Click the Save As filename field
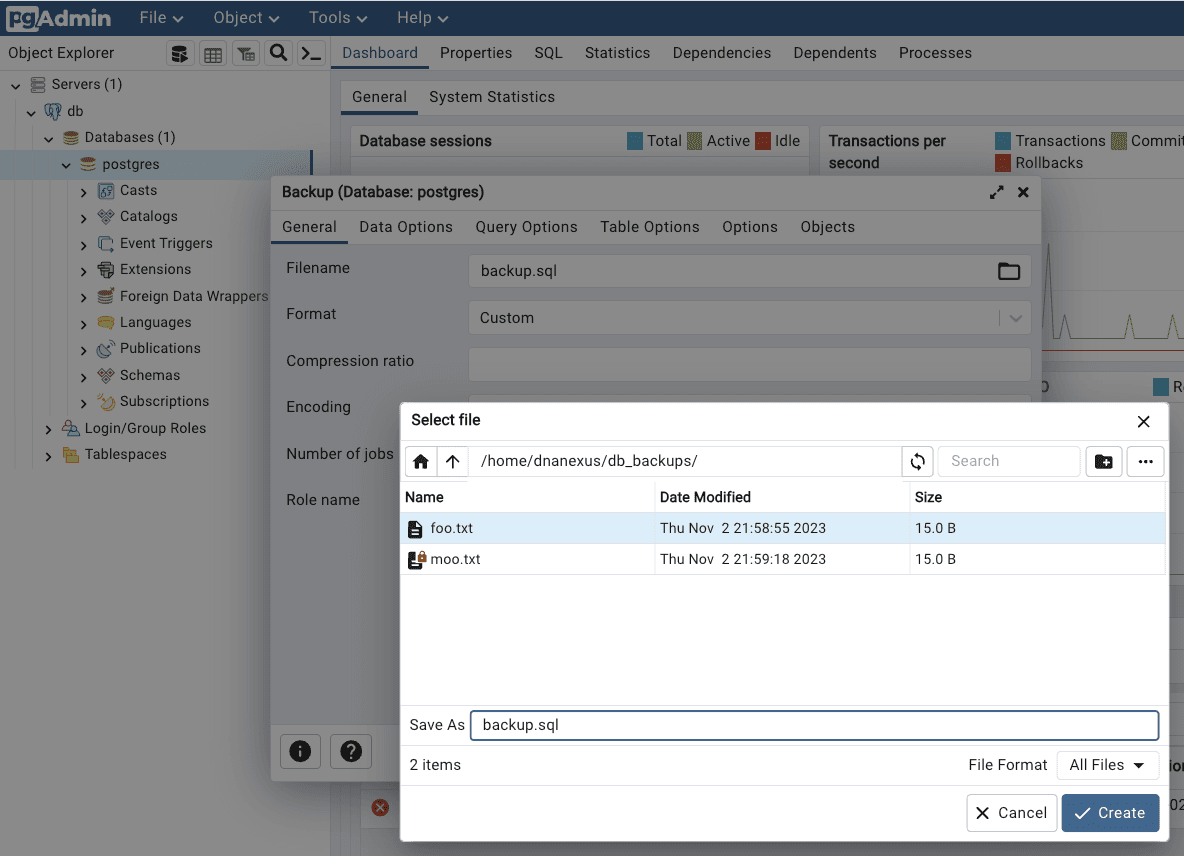1184x856 pixels. [x=814, y=725]
